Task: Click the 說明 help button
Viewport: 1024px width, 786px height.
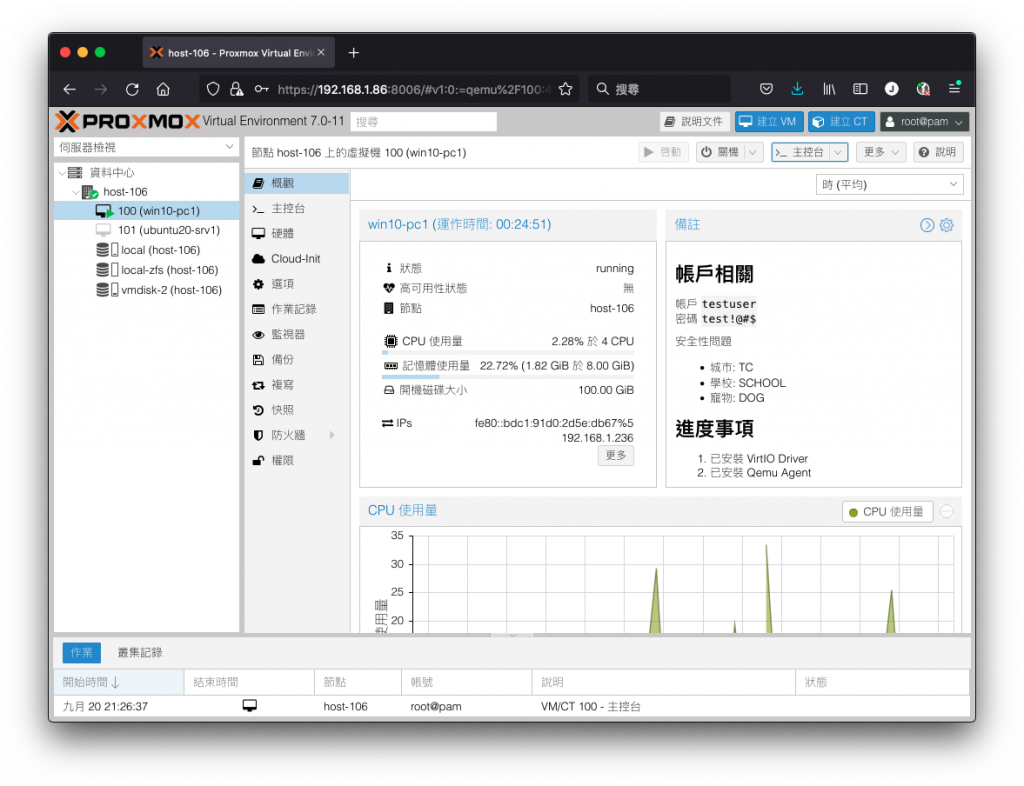Action: [x=938, y=152]
